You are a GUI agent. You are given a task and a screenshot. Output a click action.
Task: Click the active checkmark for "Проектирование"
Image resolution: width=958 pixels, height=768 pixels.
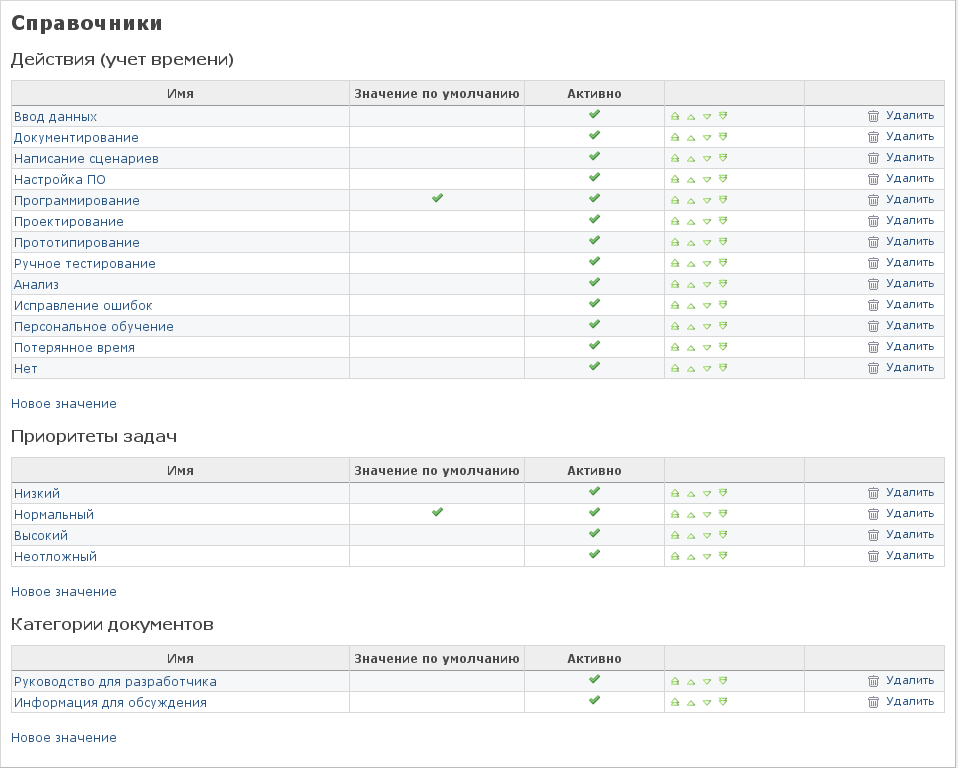594,220
